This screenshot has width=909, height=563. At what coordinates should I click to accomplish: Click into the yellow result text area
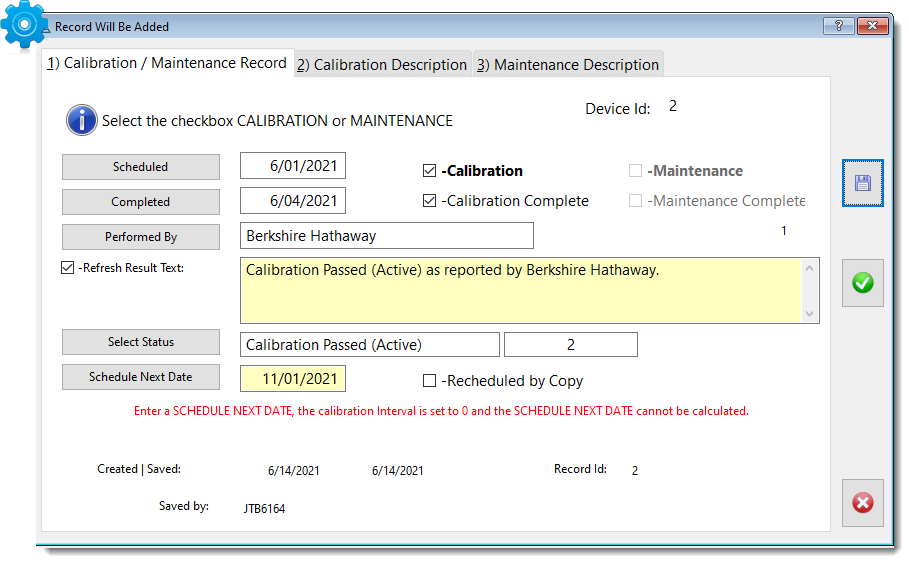pyautogui.click(x=521, y=290)
